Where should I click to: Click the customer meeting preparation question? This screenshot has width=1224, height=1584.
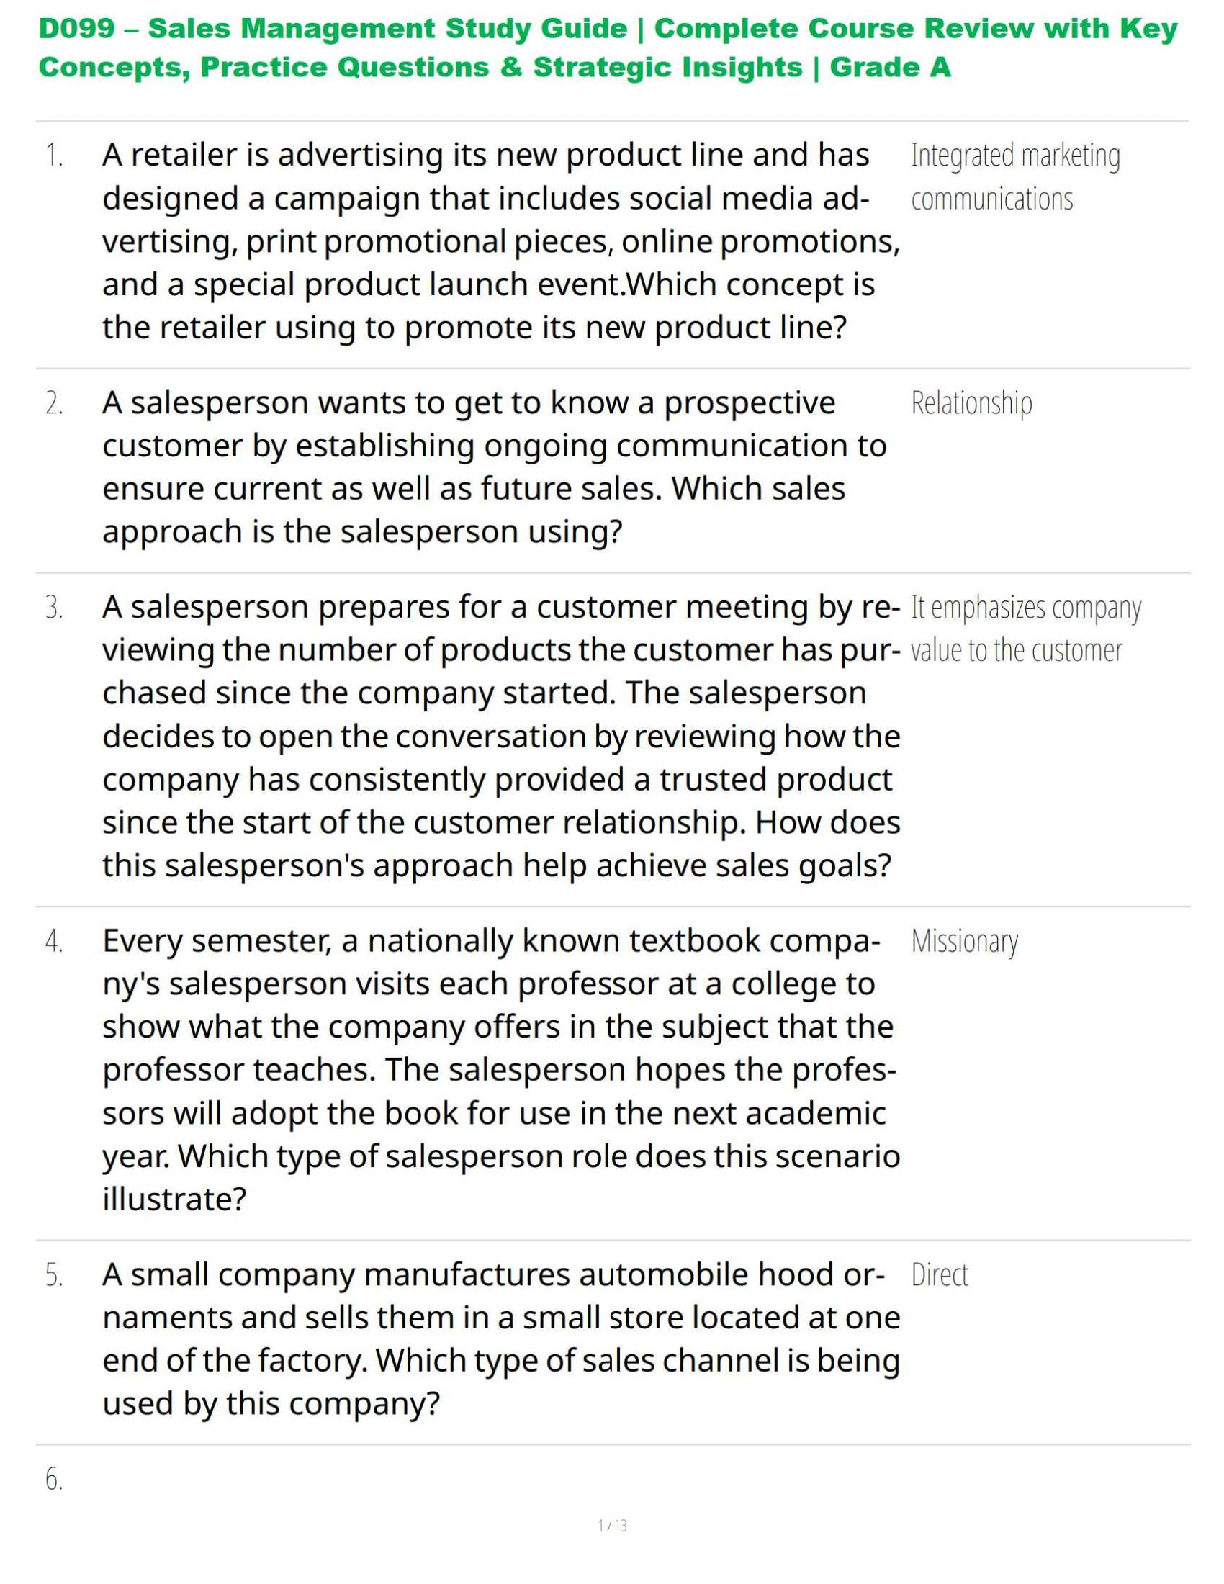click(x=500, y=735)
